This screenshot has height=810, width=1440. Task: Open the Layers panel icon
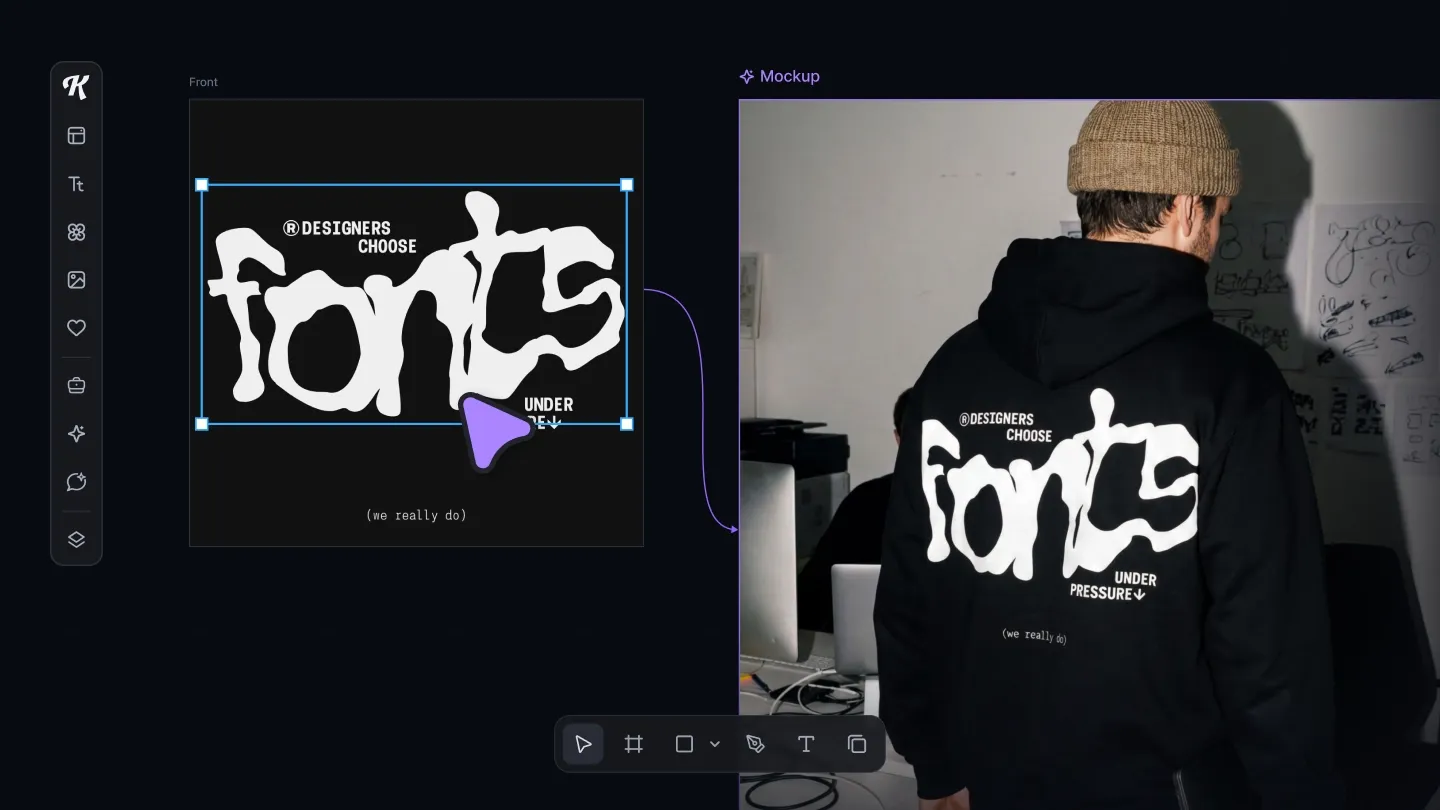76,539
